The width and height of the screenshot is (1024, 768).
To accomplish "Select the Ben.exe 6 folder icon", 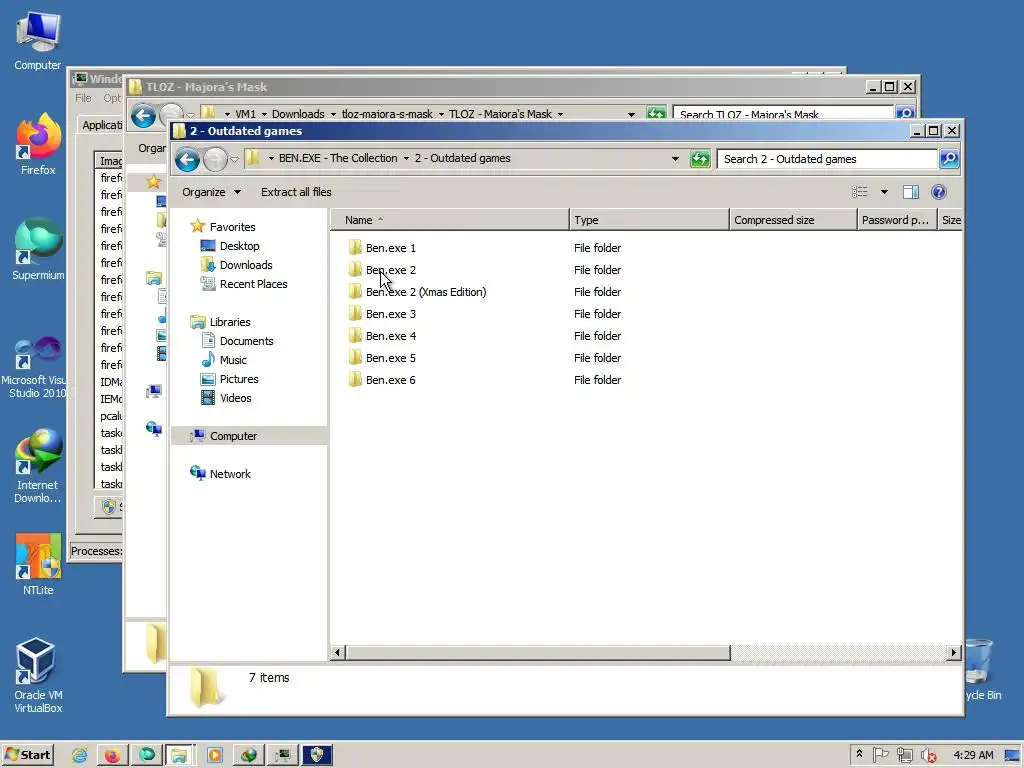I will [x=355, y=379].
